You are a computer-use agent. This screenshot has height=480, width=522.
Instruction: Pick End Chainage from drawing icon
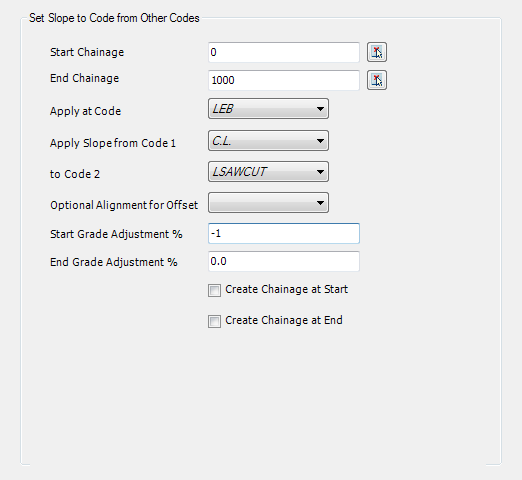click(x=377, y=80)
